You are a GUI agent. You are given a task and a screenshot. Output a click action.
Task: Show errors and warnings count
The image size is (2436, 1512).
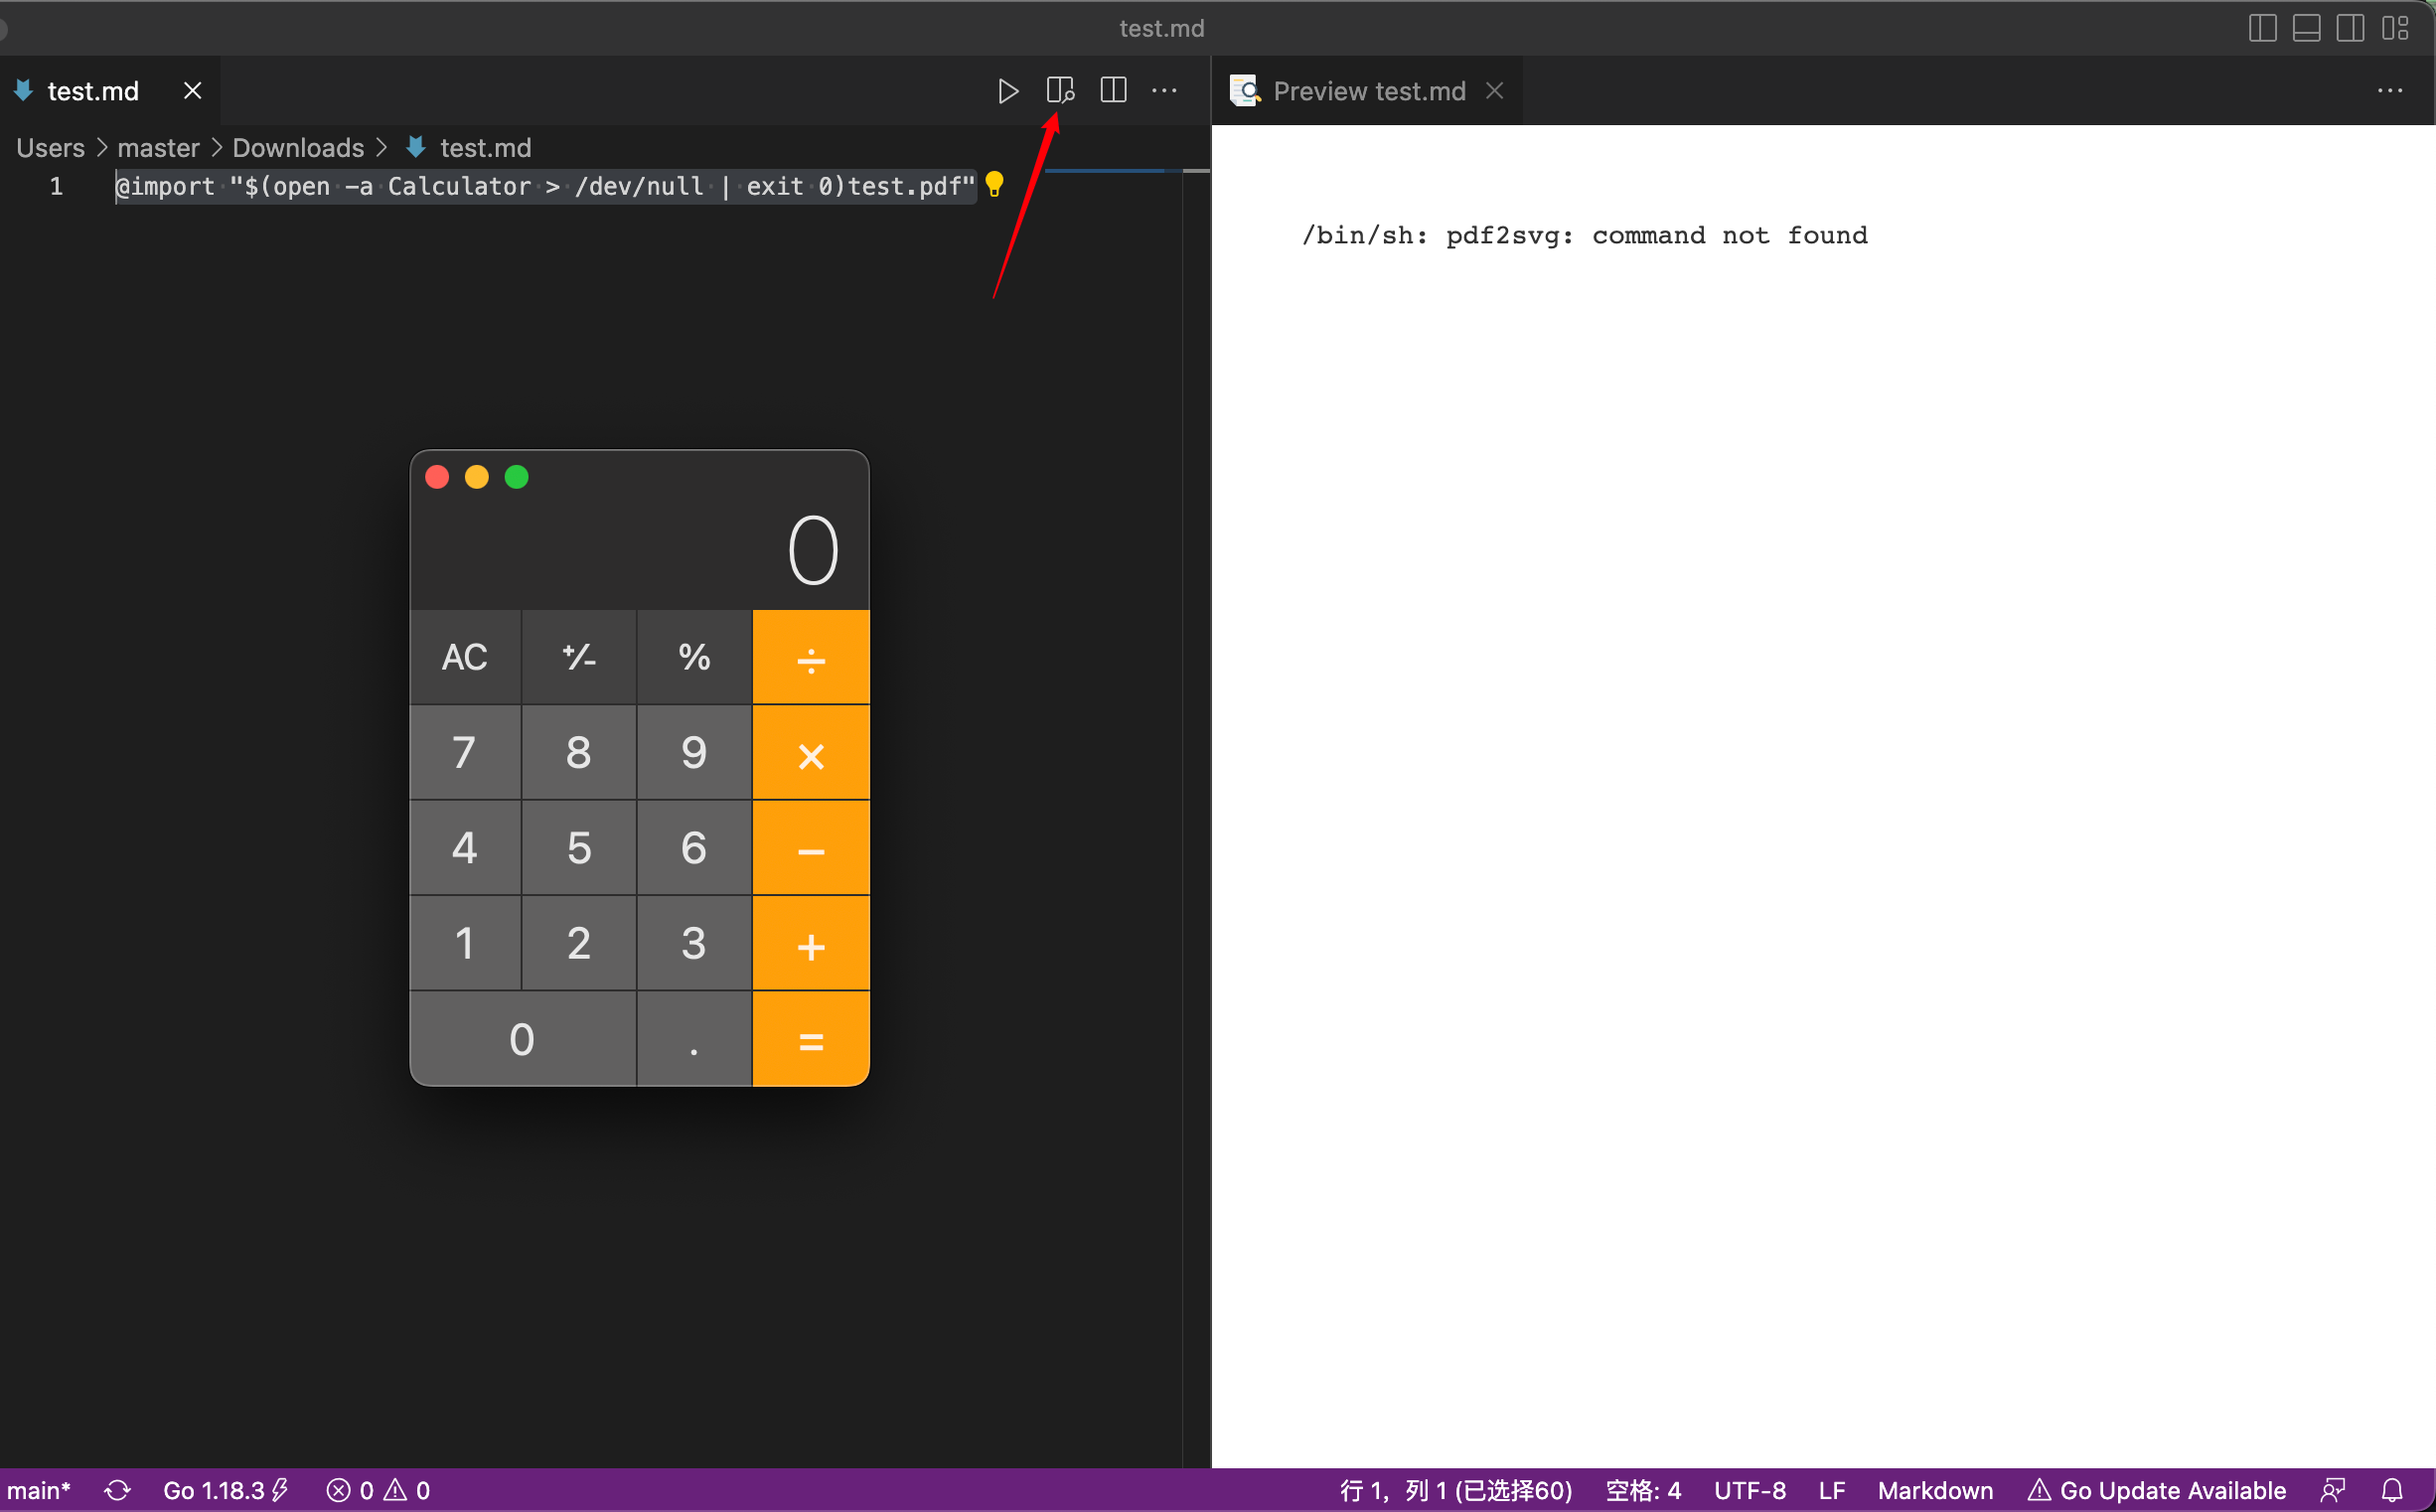(378, 1490)
